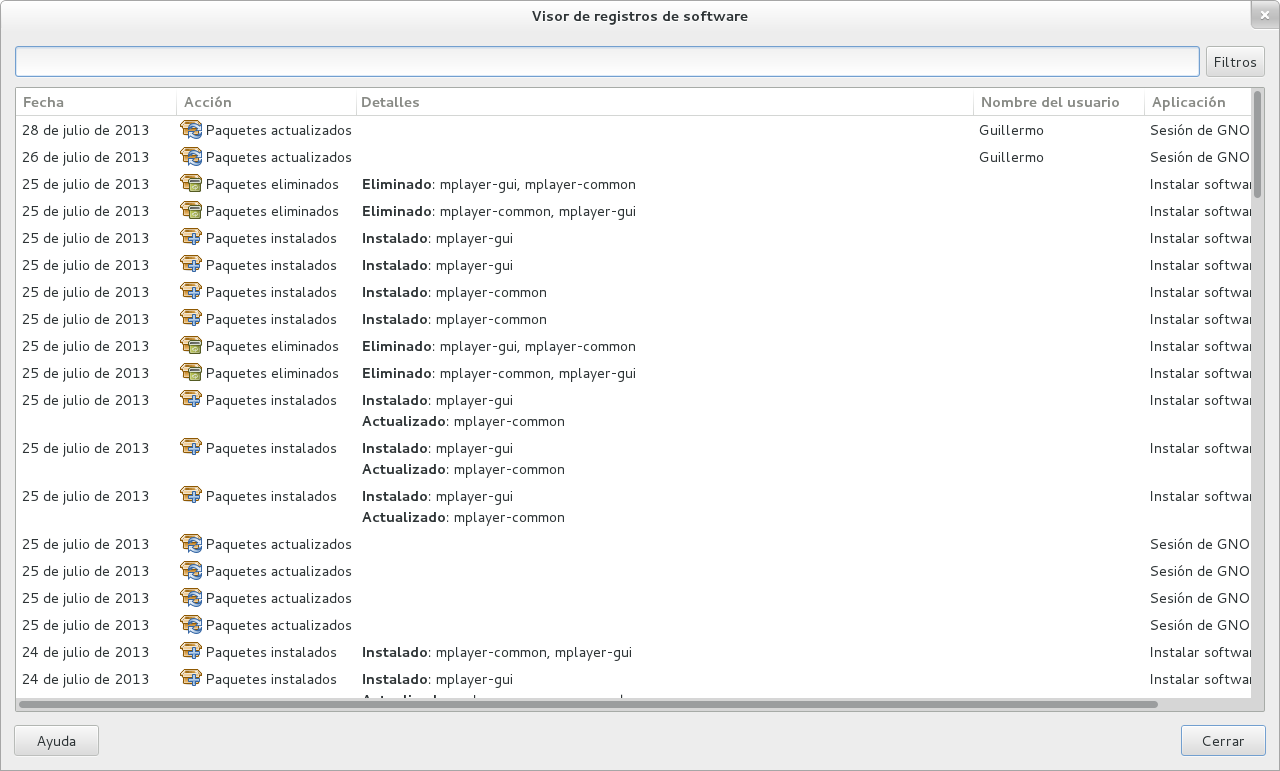Click 'Paquetes instalados' in the 24 de julio 'mplayer-common, mplayer-gui' row
The image size is (1280, 771).
271,652
